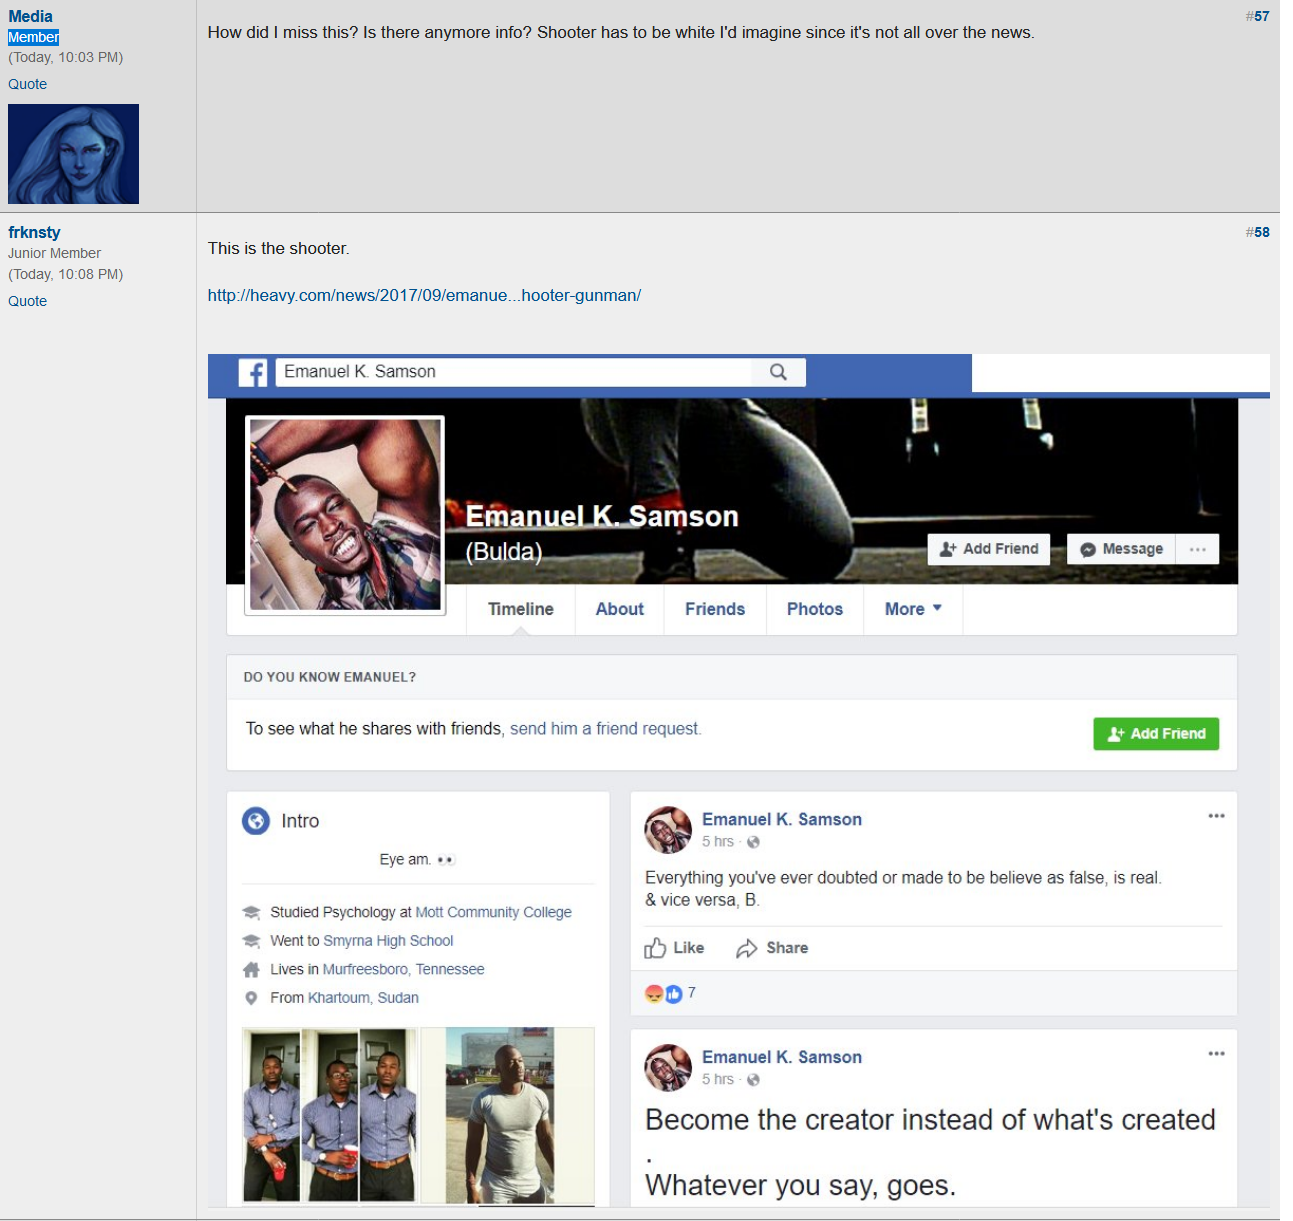Expand the More dropdown tab
Image resolution: width=1293 pixels, height=1221 pixels.
tap(913, 609)
